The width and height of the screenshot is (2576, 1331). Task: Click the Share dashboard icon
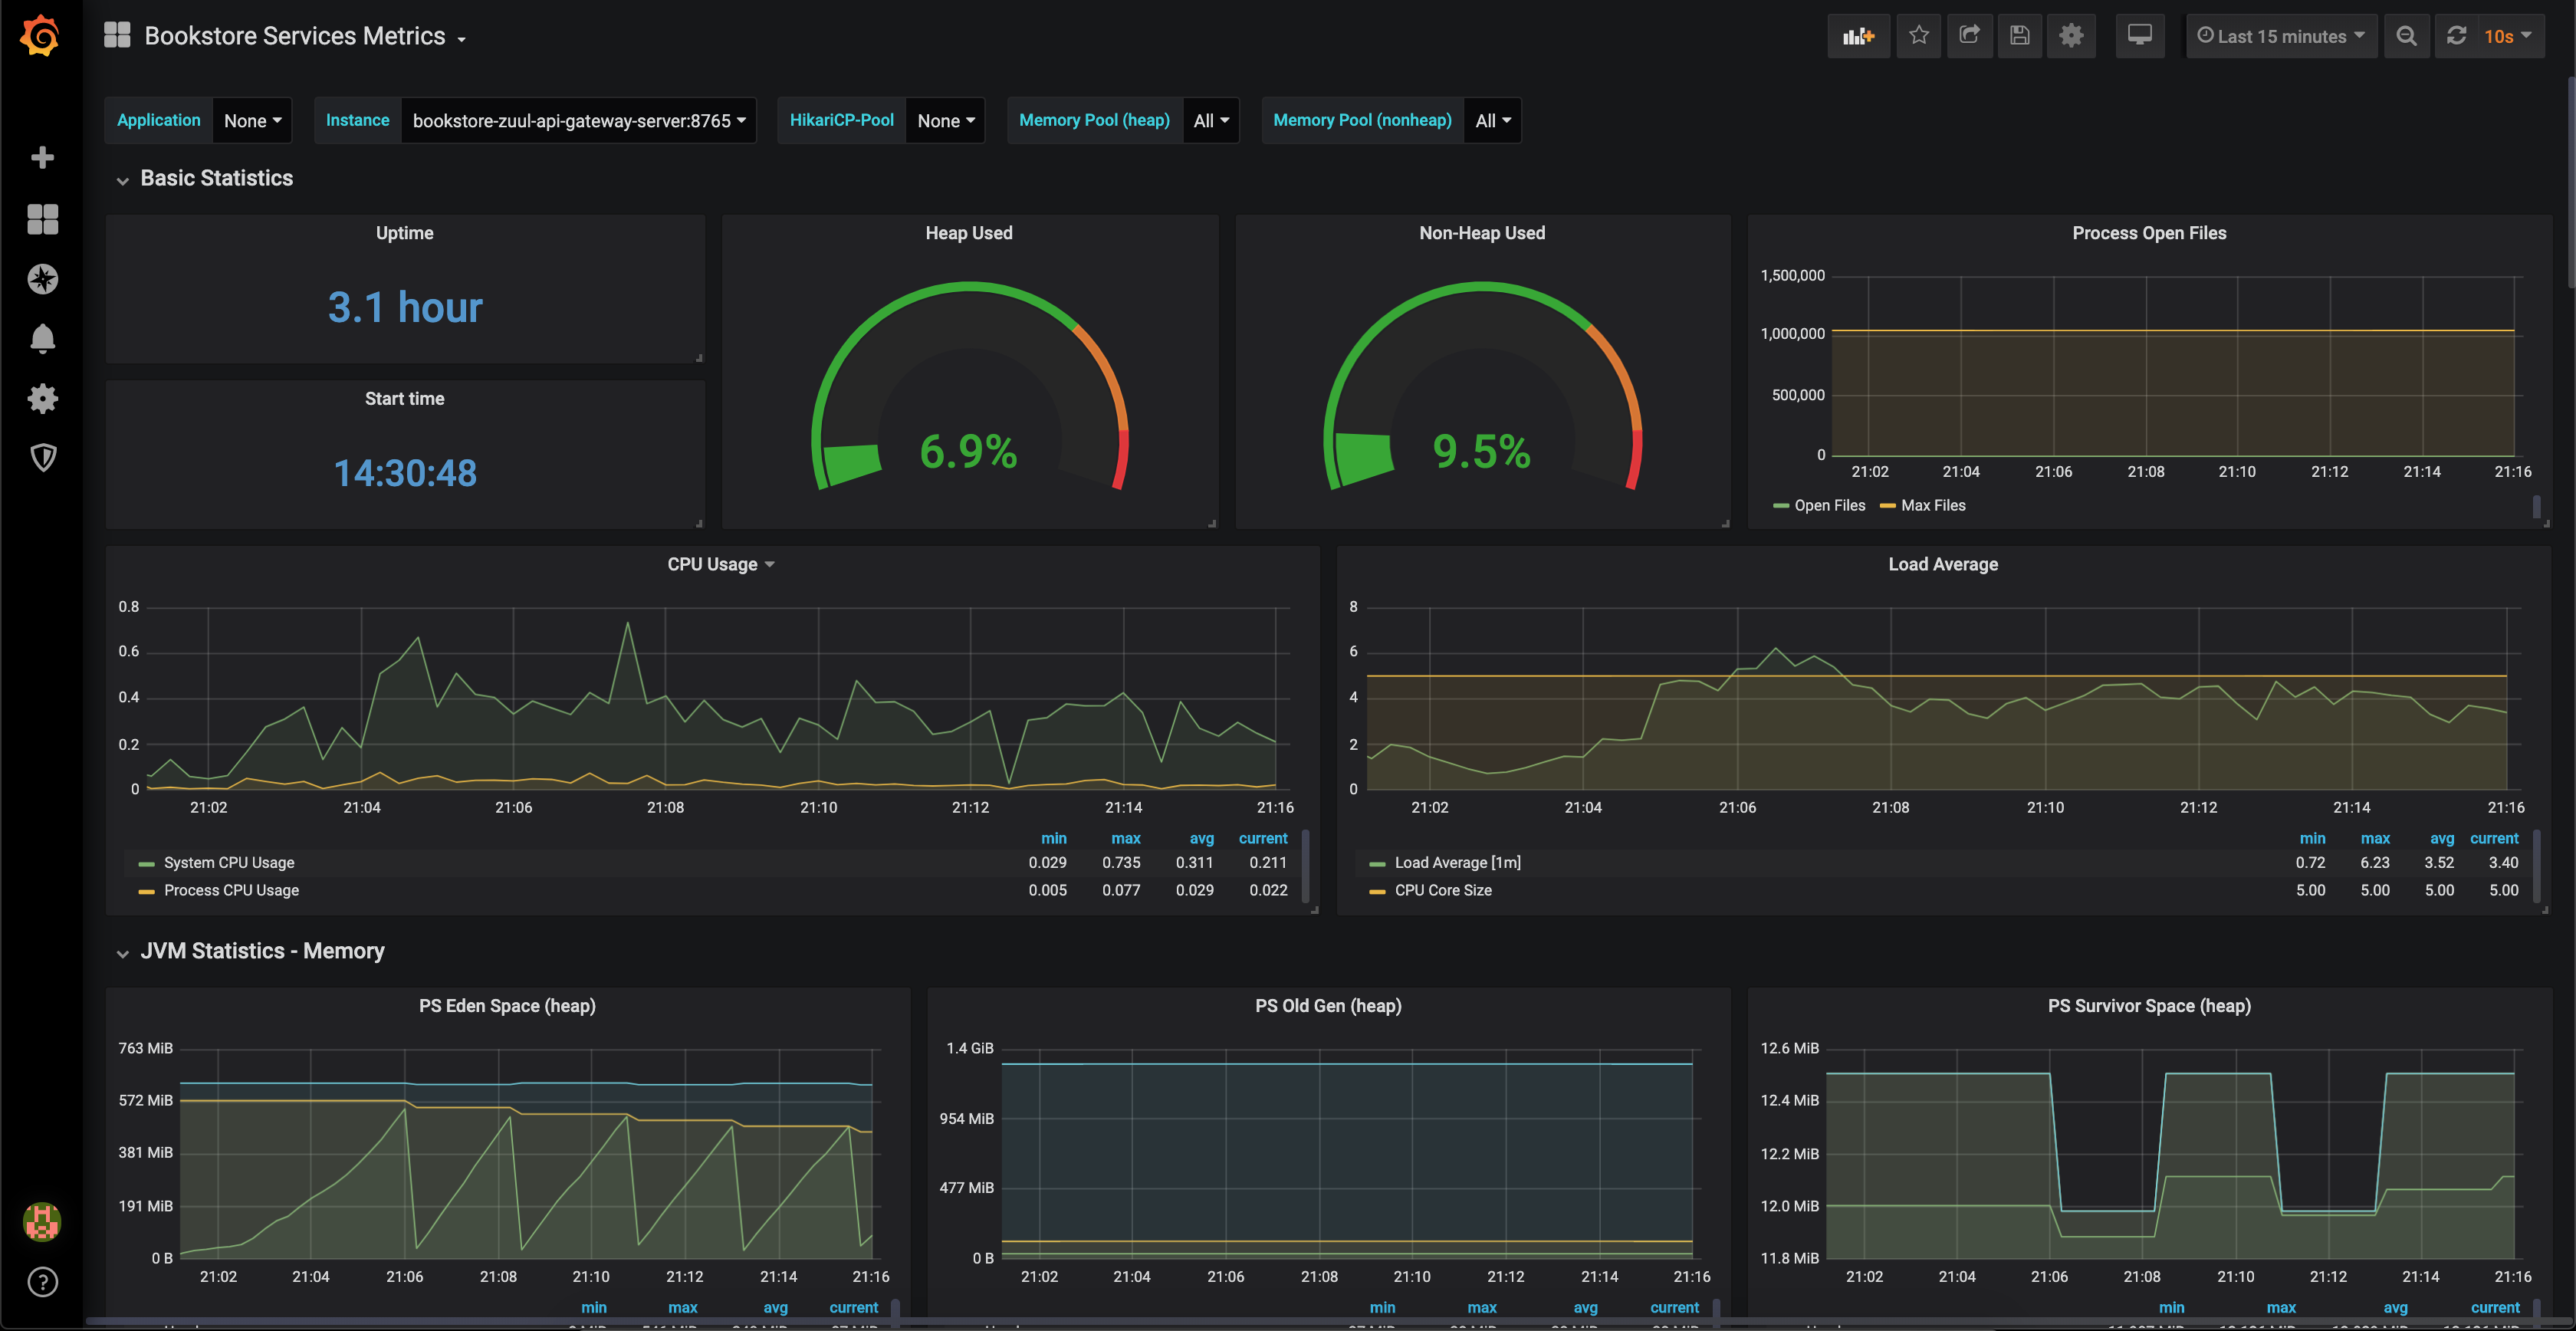click(1969, 36)
